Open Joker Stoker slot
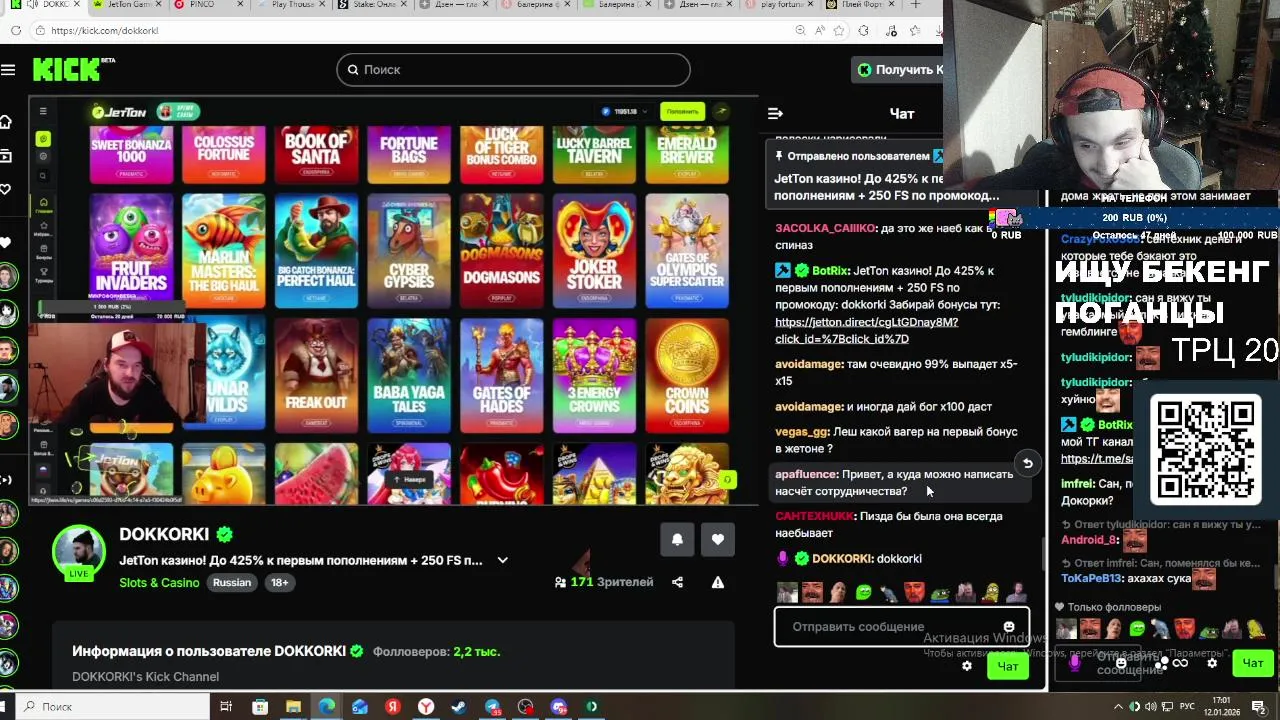This screenshot has width=1280, height=720. pos(594,250)
